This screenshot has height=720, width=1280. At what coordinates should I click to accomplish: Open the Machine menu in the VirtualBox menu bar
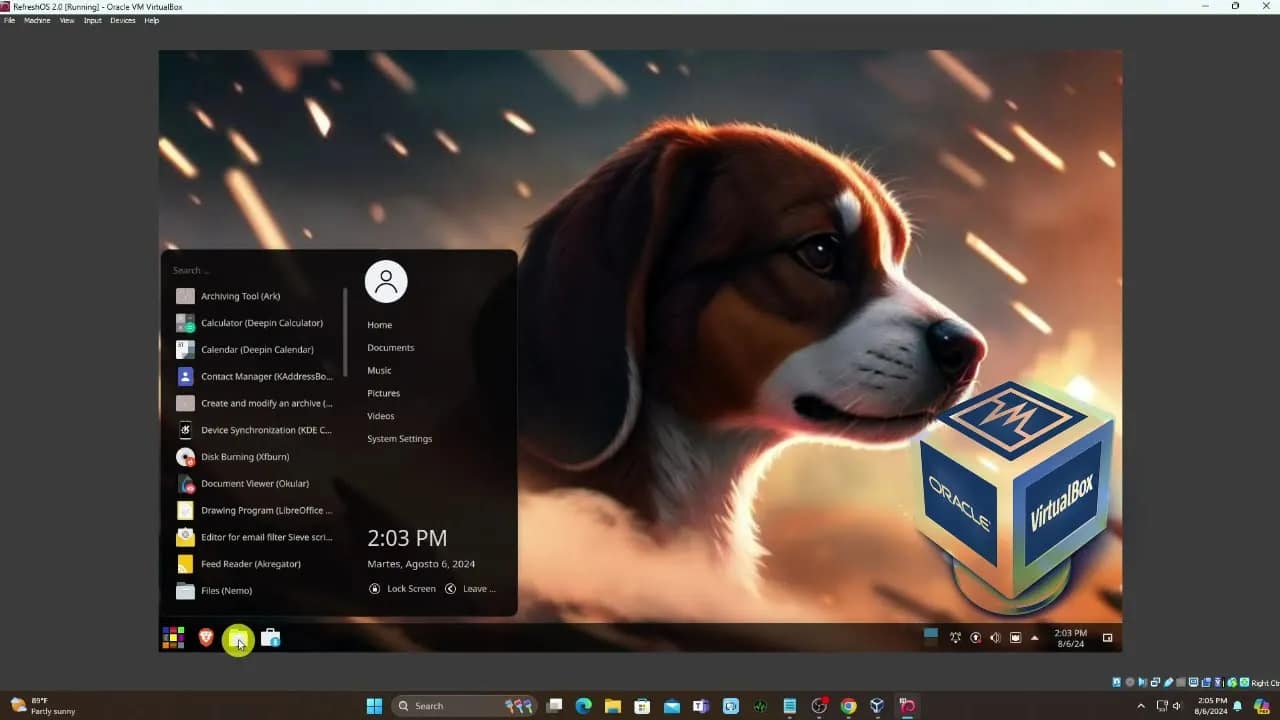[x=36, y=20]
